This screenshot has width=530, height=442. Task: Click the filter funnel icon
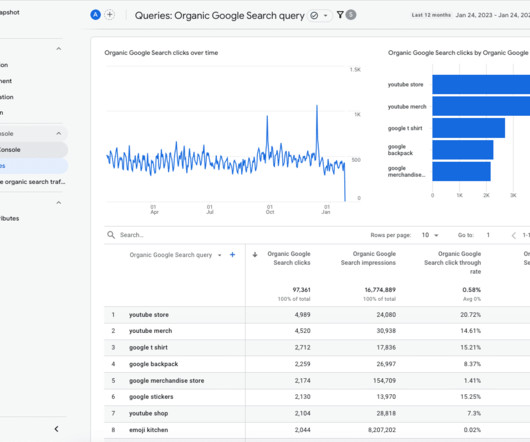[340, 15]
